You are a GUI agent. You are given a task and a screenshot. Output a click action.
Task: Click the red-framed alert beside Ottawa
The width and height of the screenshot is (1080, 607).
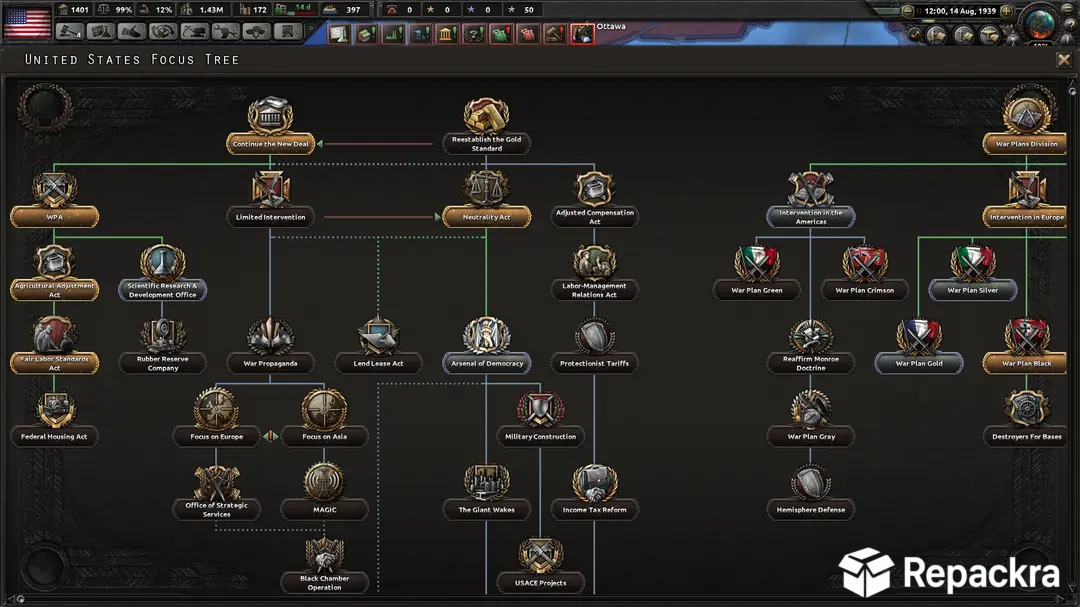coord(582,34)
